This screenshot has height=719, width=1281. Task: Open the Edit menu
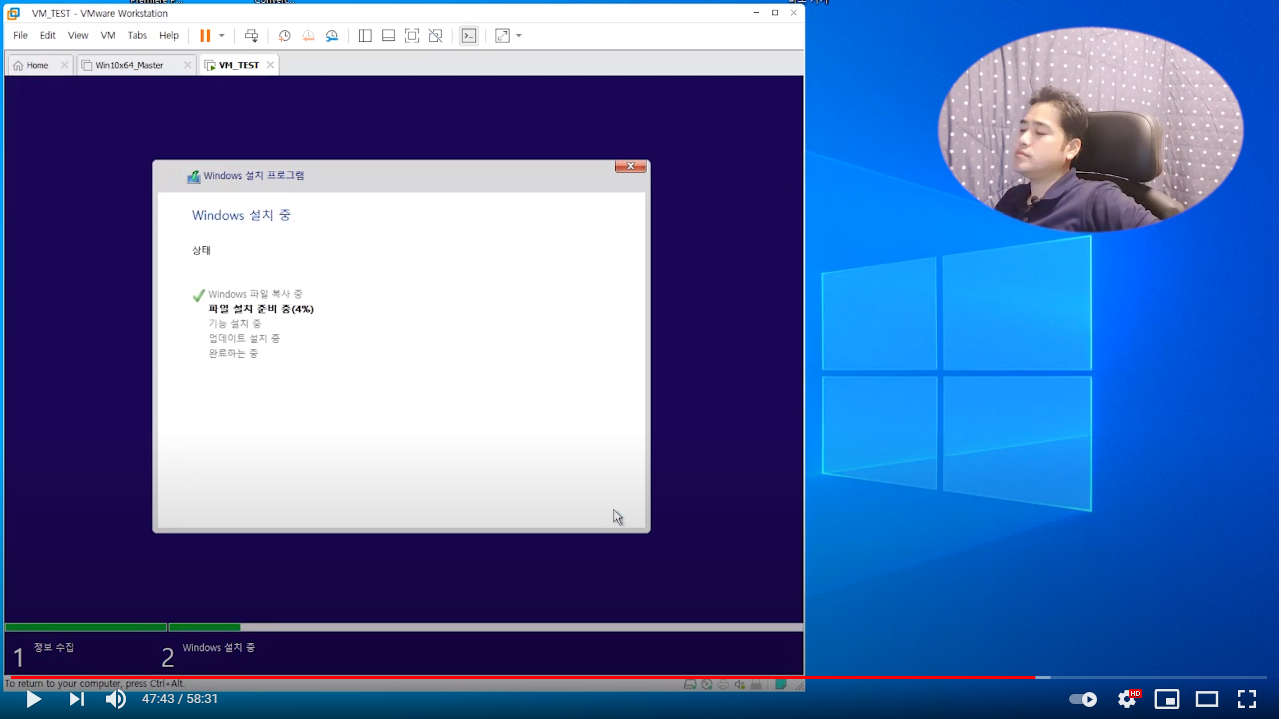coord(48,35)
